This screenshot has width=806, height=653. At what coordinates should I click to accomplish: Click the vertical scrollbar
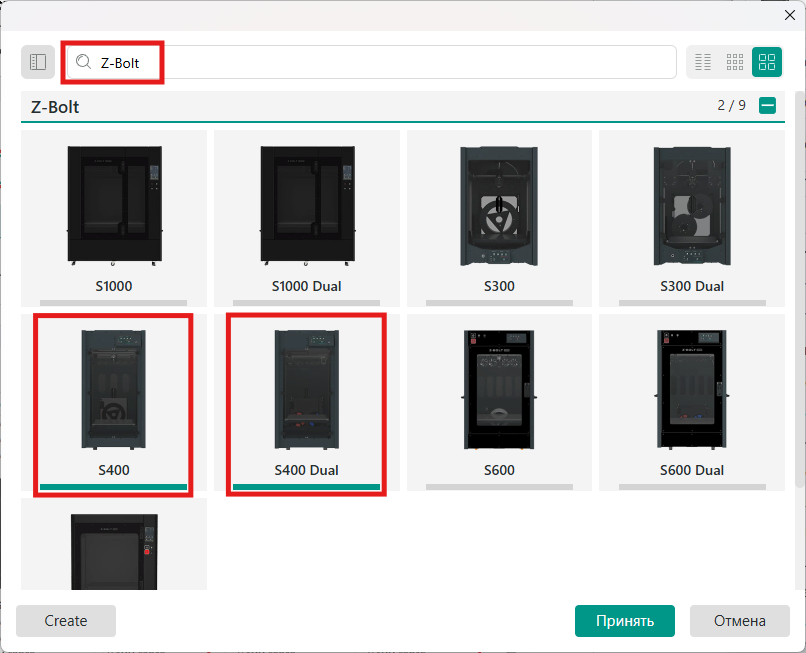(x=799, y=289)
